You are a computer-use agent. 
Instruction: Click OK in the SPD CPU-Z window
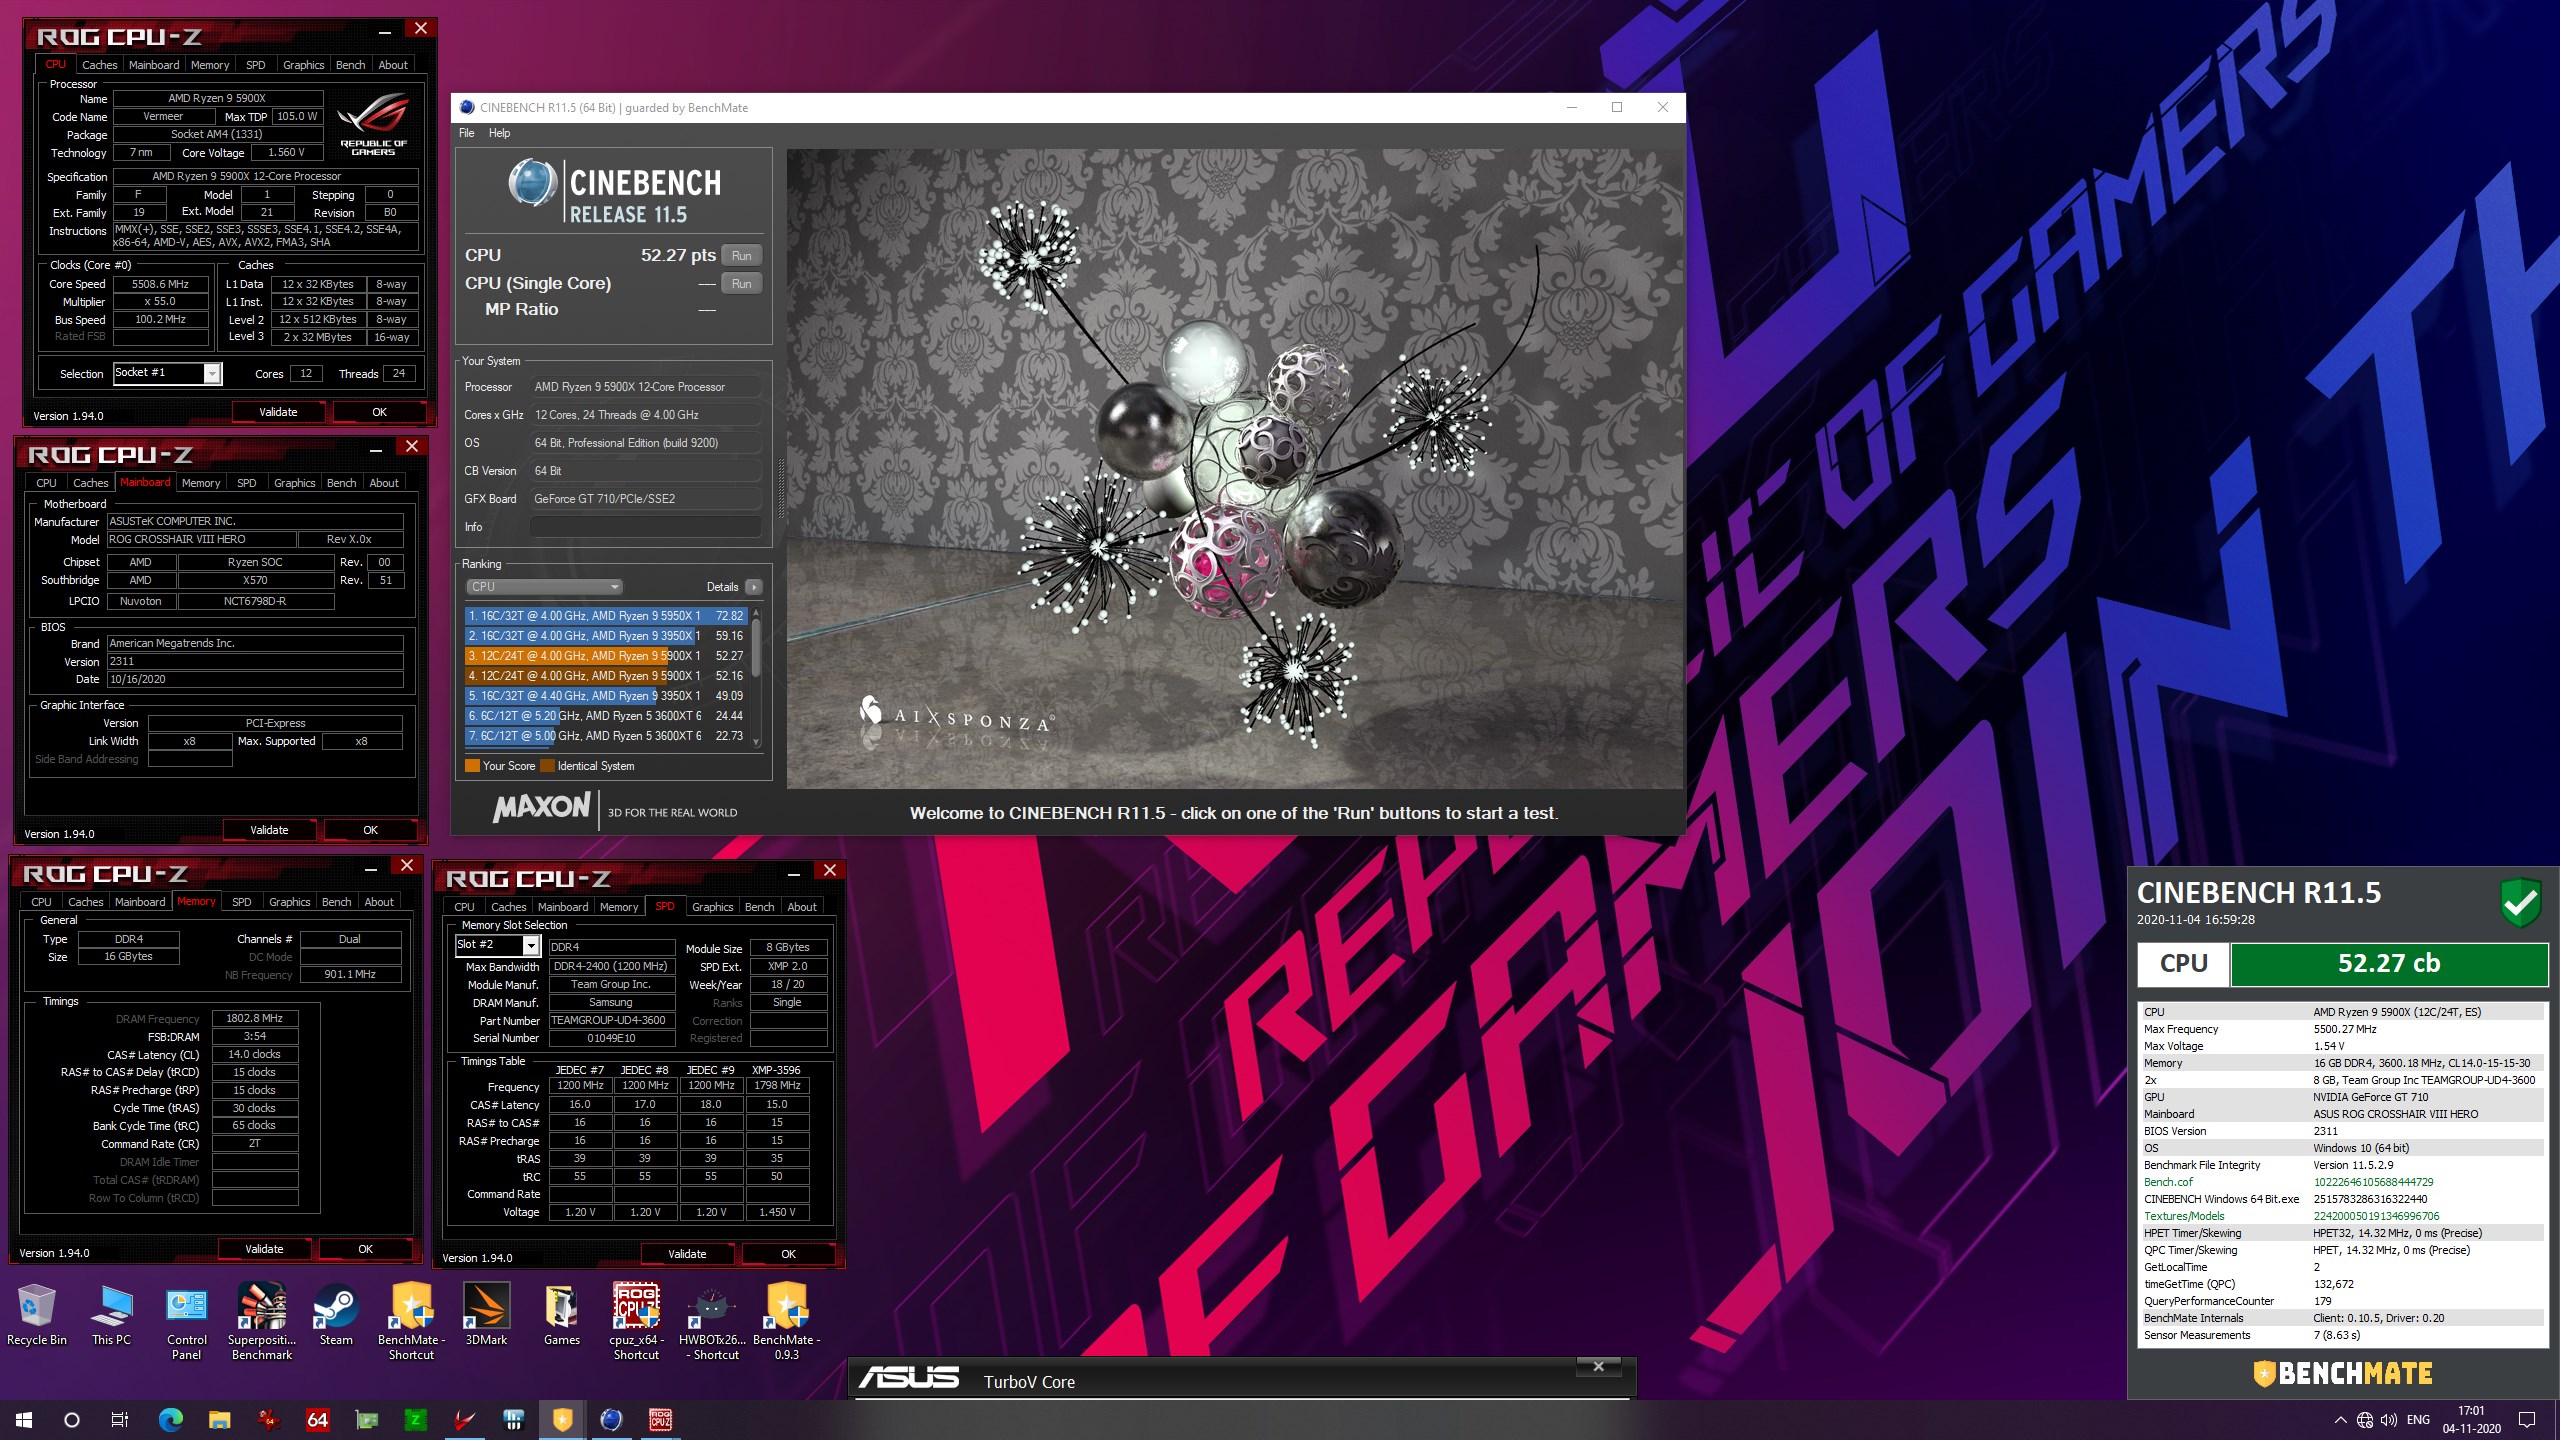click(788, 1254)
